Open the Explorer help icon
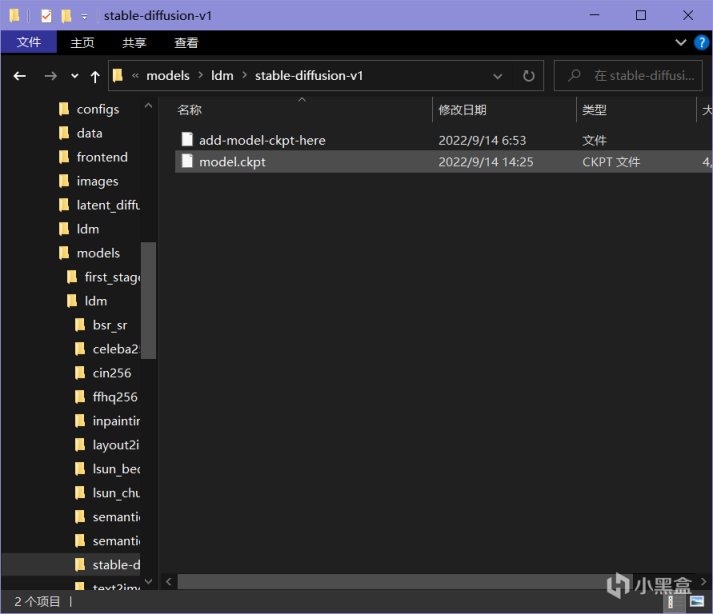The height and width of the screenshot is (614, 713). click(701, 43)
